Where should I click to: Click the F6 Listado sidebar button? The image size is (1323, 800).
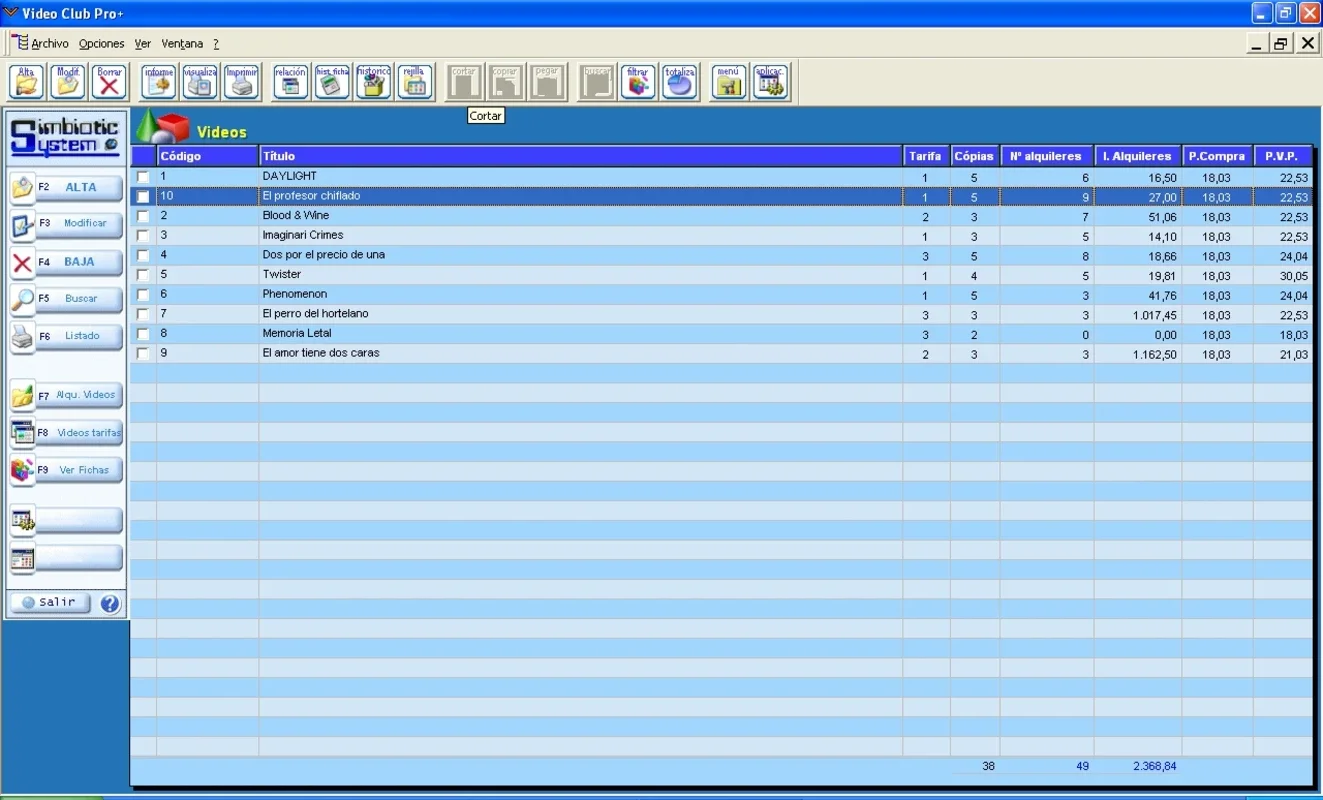coord(67,337)
